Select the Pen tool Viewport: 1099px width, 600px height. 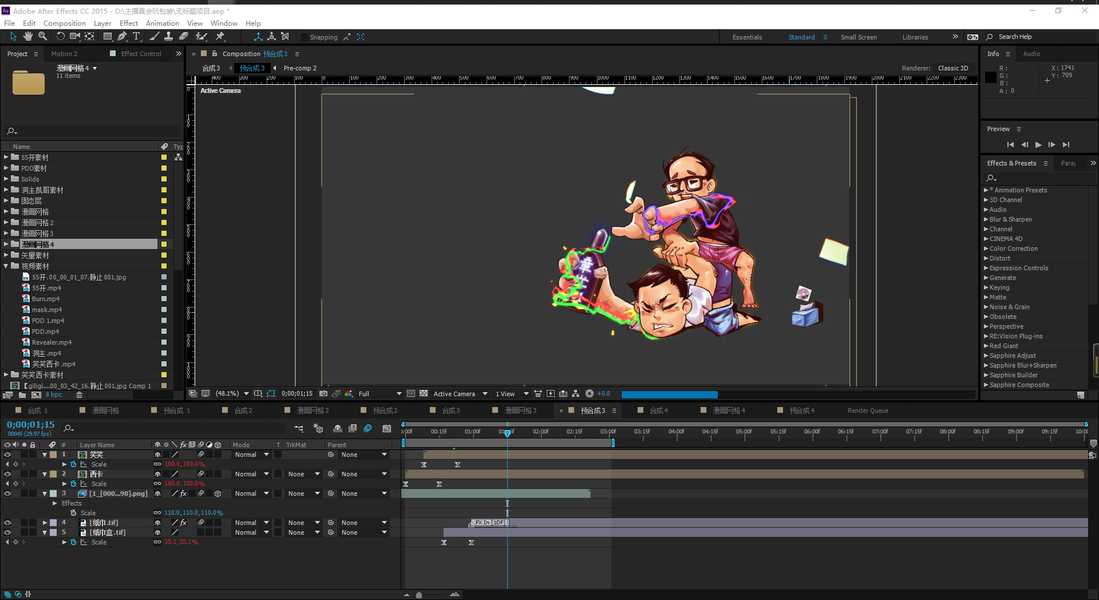coord(122,36)
